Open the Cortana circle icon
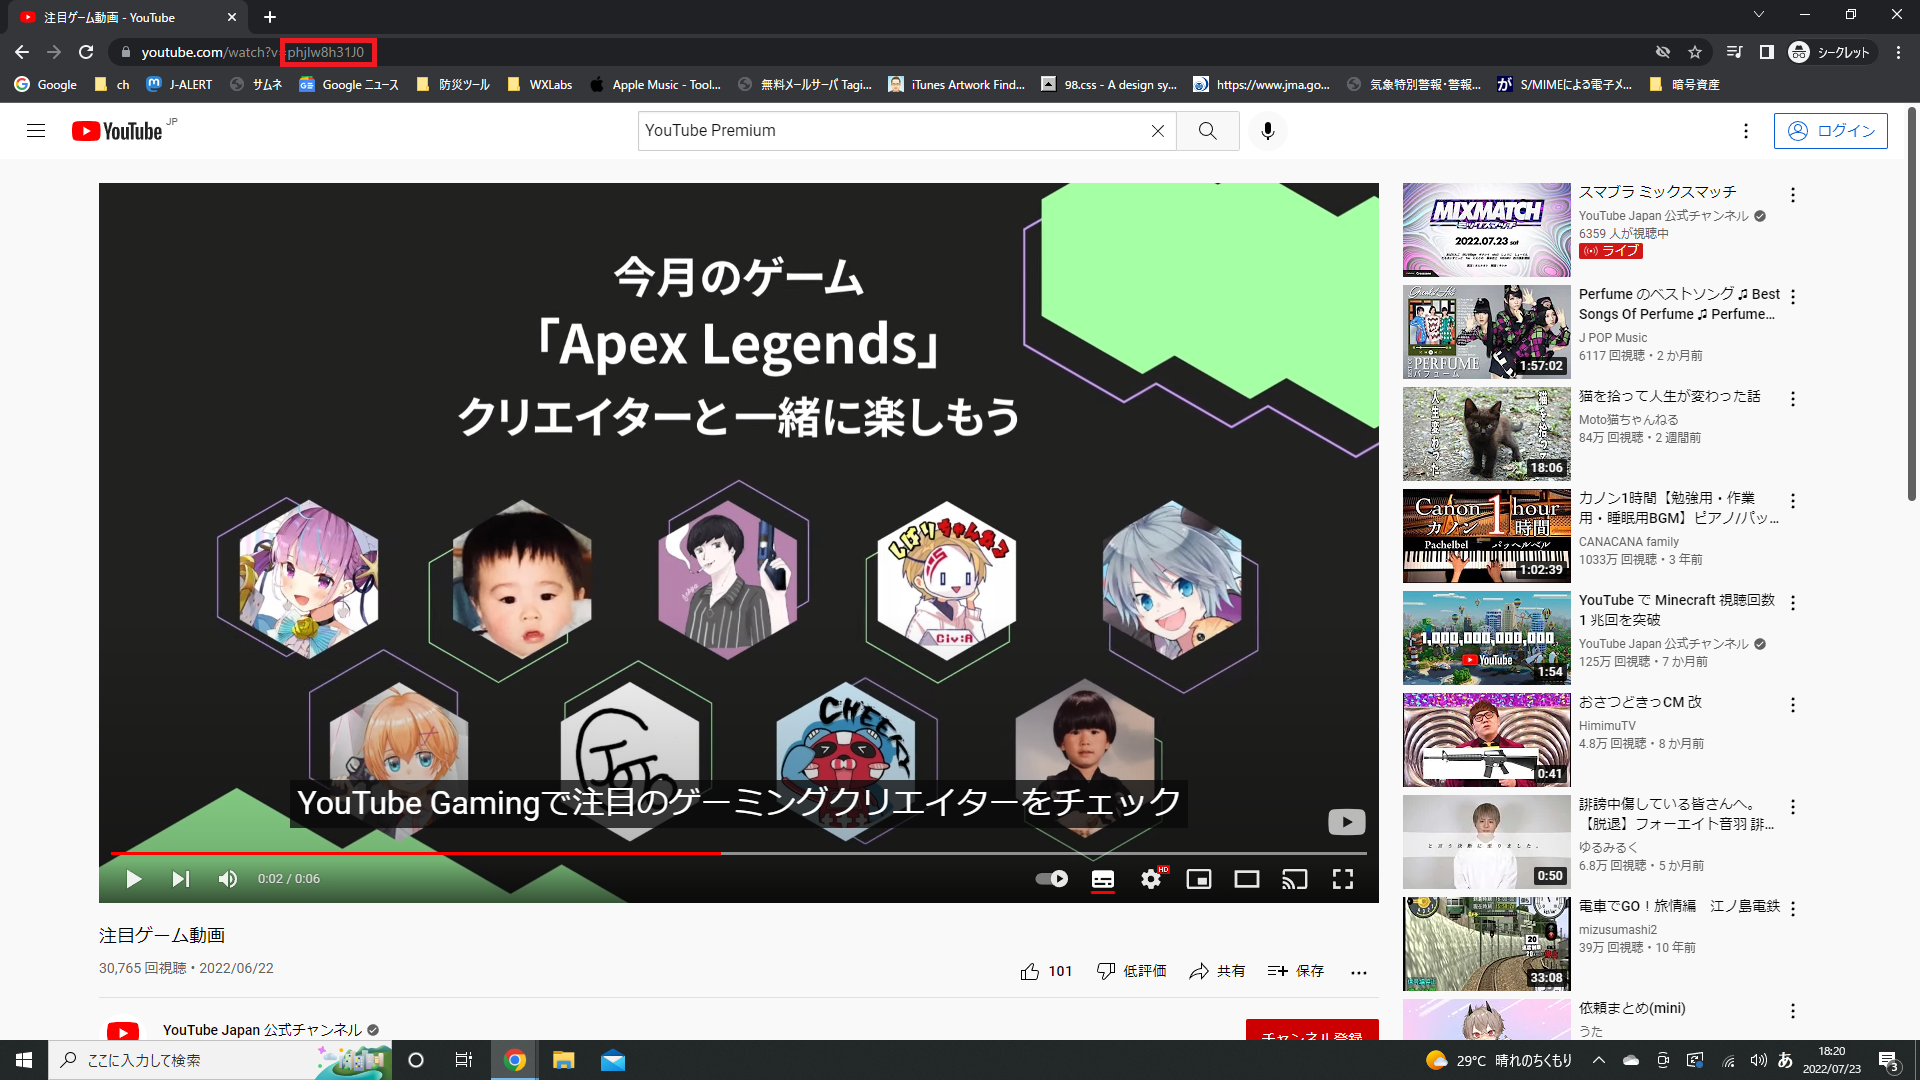 416,1060
